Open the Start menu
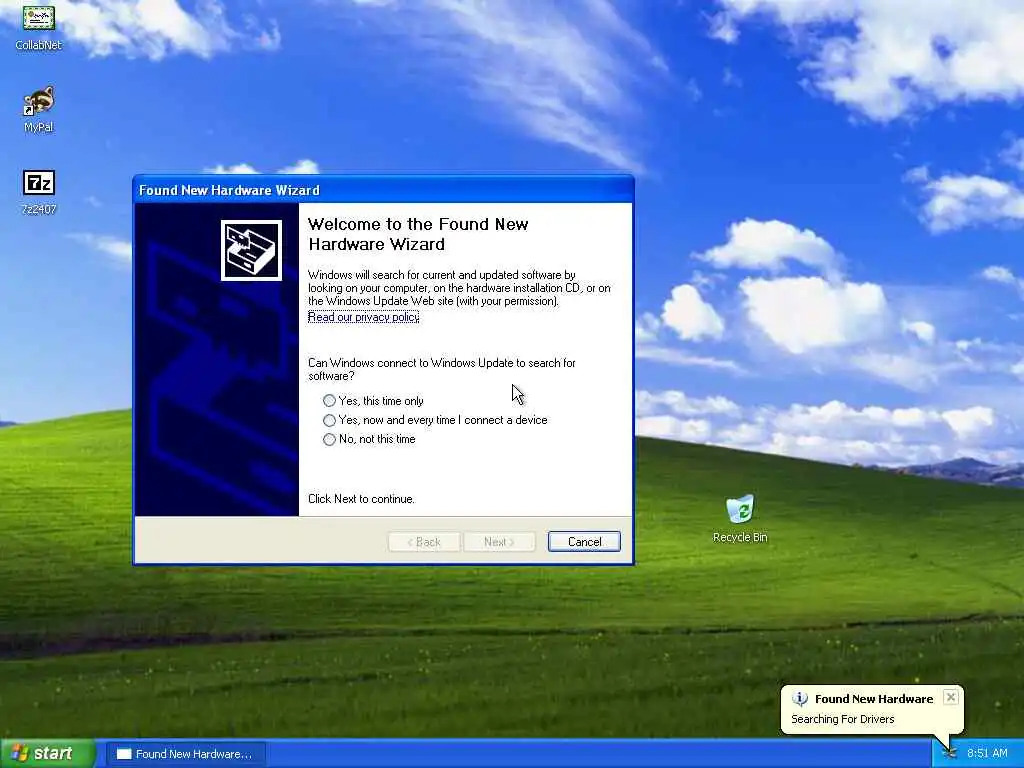 (x=47, y=753)
